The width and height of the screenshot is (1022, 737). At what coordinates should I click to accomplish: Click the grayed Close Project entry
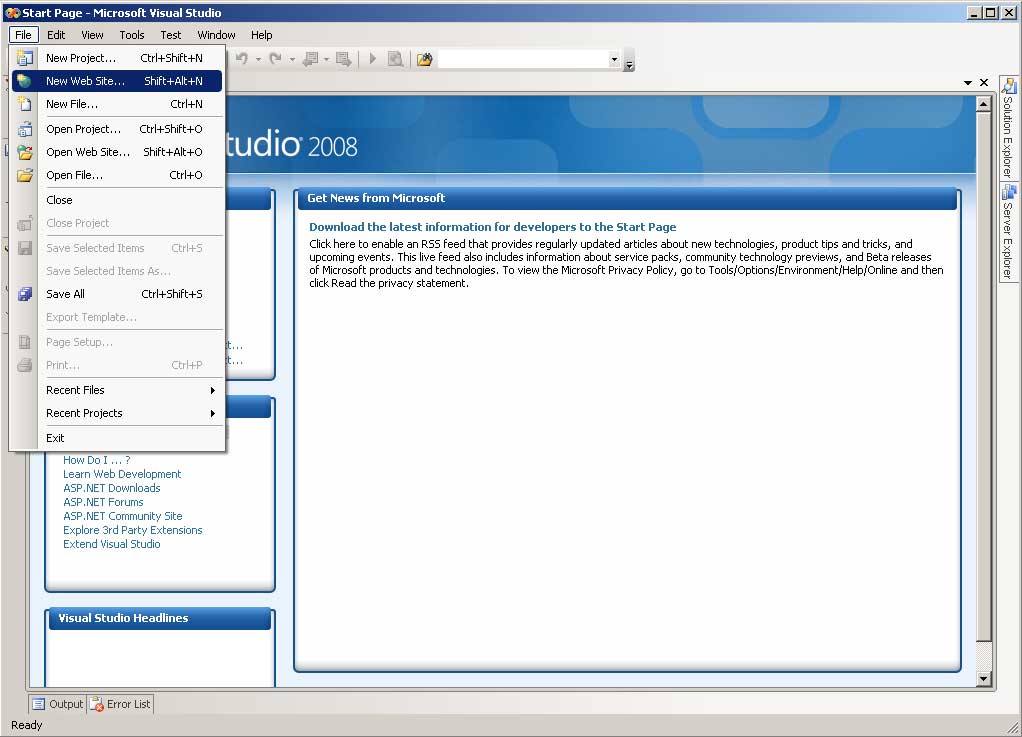[x=117, y=223]
